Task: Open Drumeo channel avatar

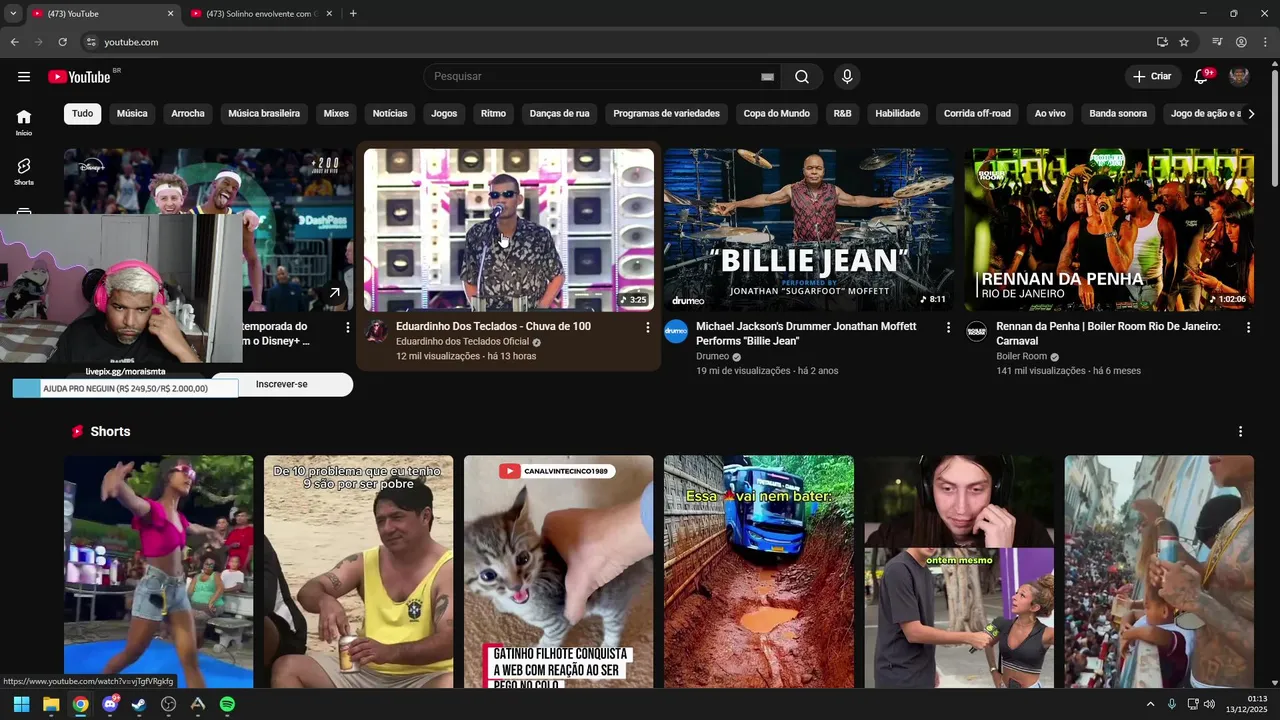Action: point(676,332)
